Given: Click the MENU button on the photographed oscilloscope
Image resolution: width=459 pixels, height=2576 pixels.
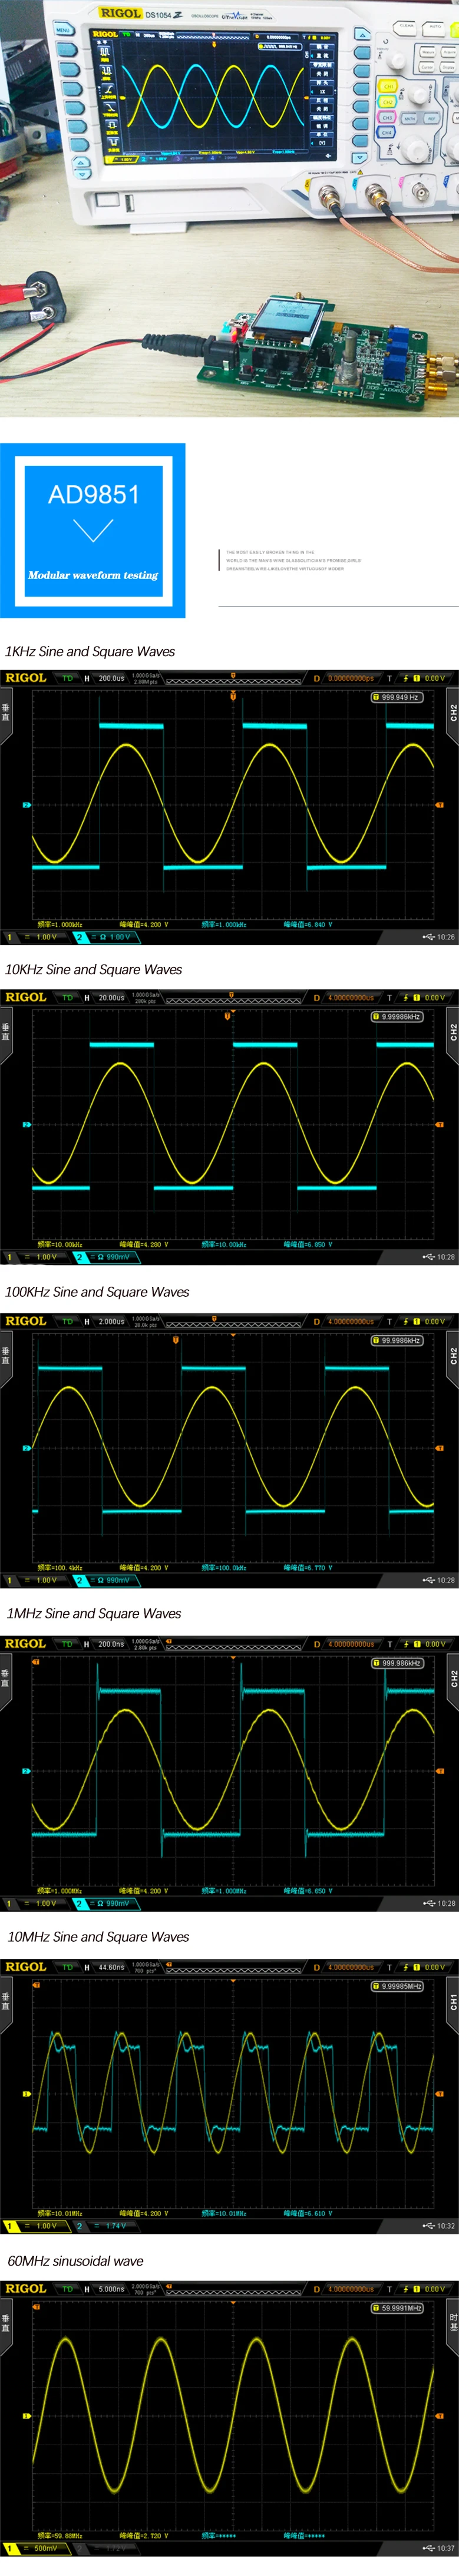Looking at the screenshot, I should 64,30.
